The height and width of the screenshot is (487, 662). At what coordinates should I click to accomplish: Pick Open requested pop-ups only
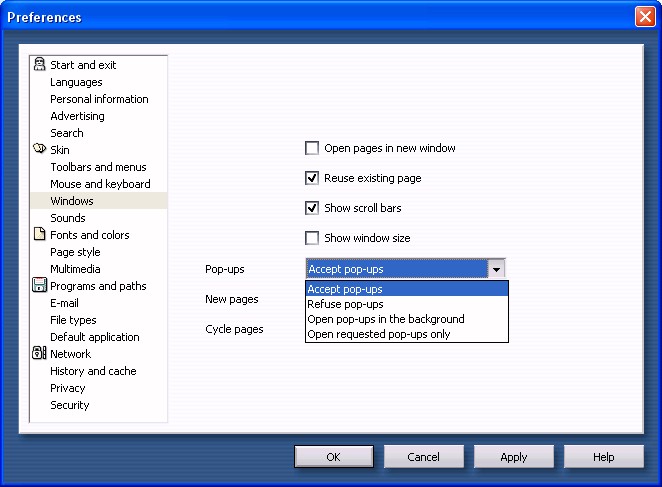click(x=379, y=334)
